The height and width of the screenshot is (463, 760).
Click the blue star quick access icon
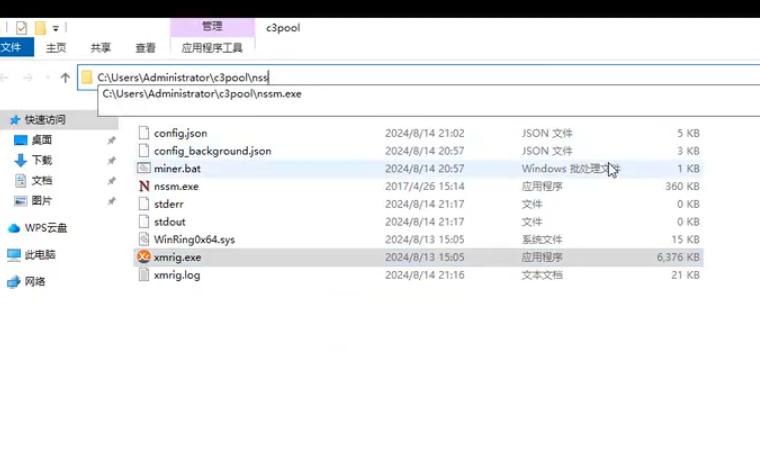click(x=15, y=120)
